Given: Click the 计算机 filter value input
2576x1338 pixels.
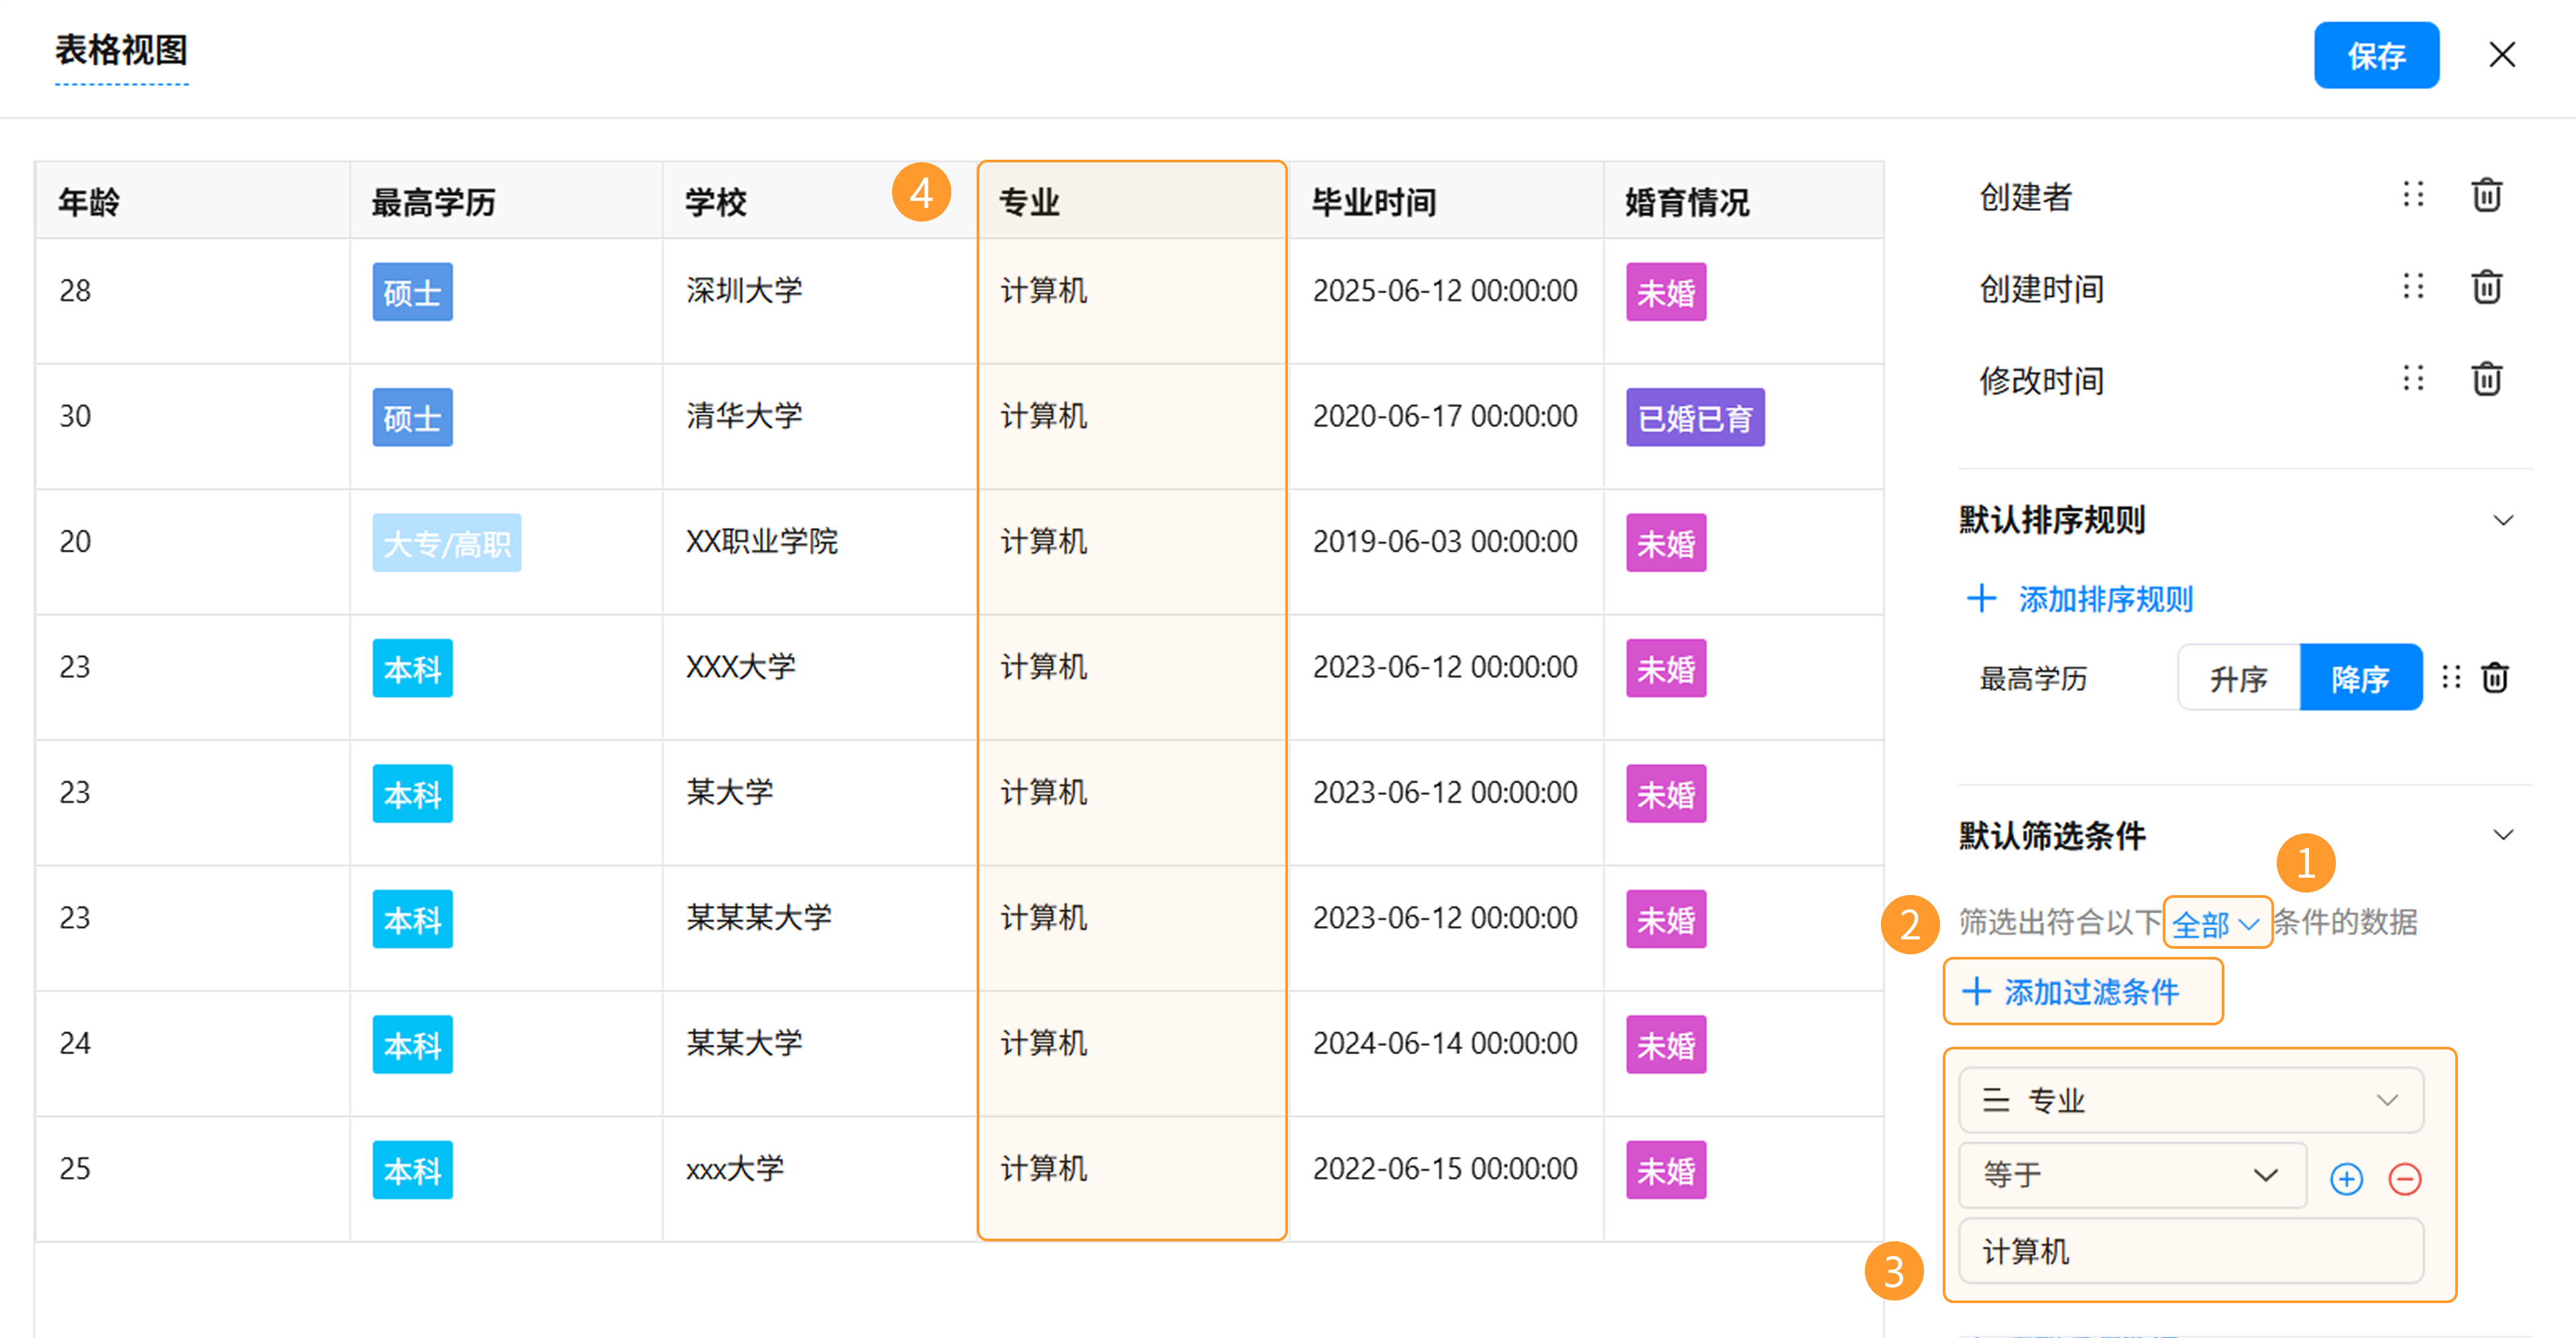Looking at the screenshot, I should 2190,1251.
